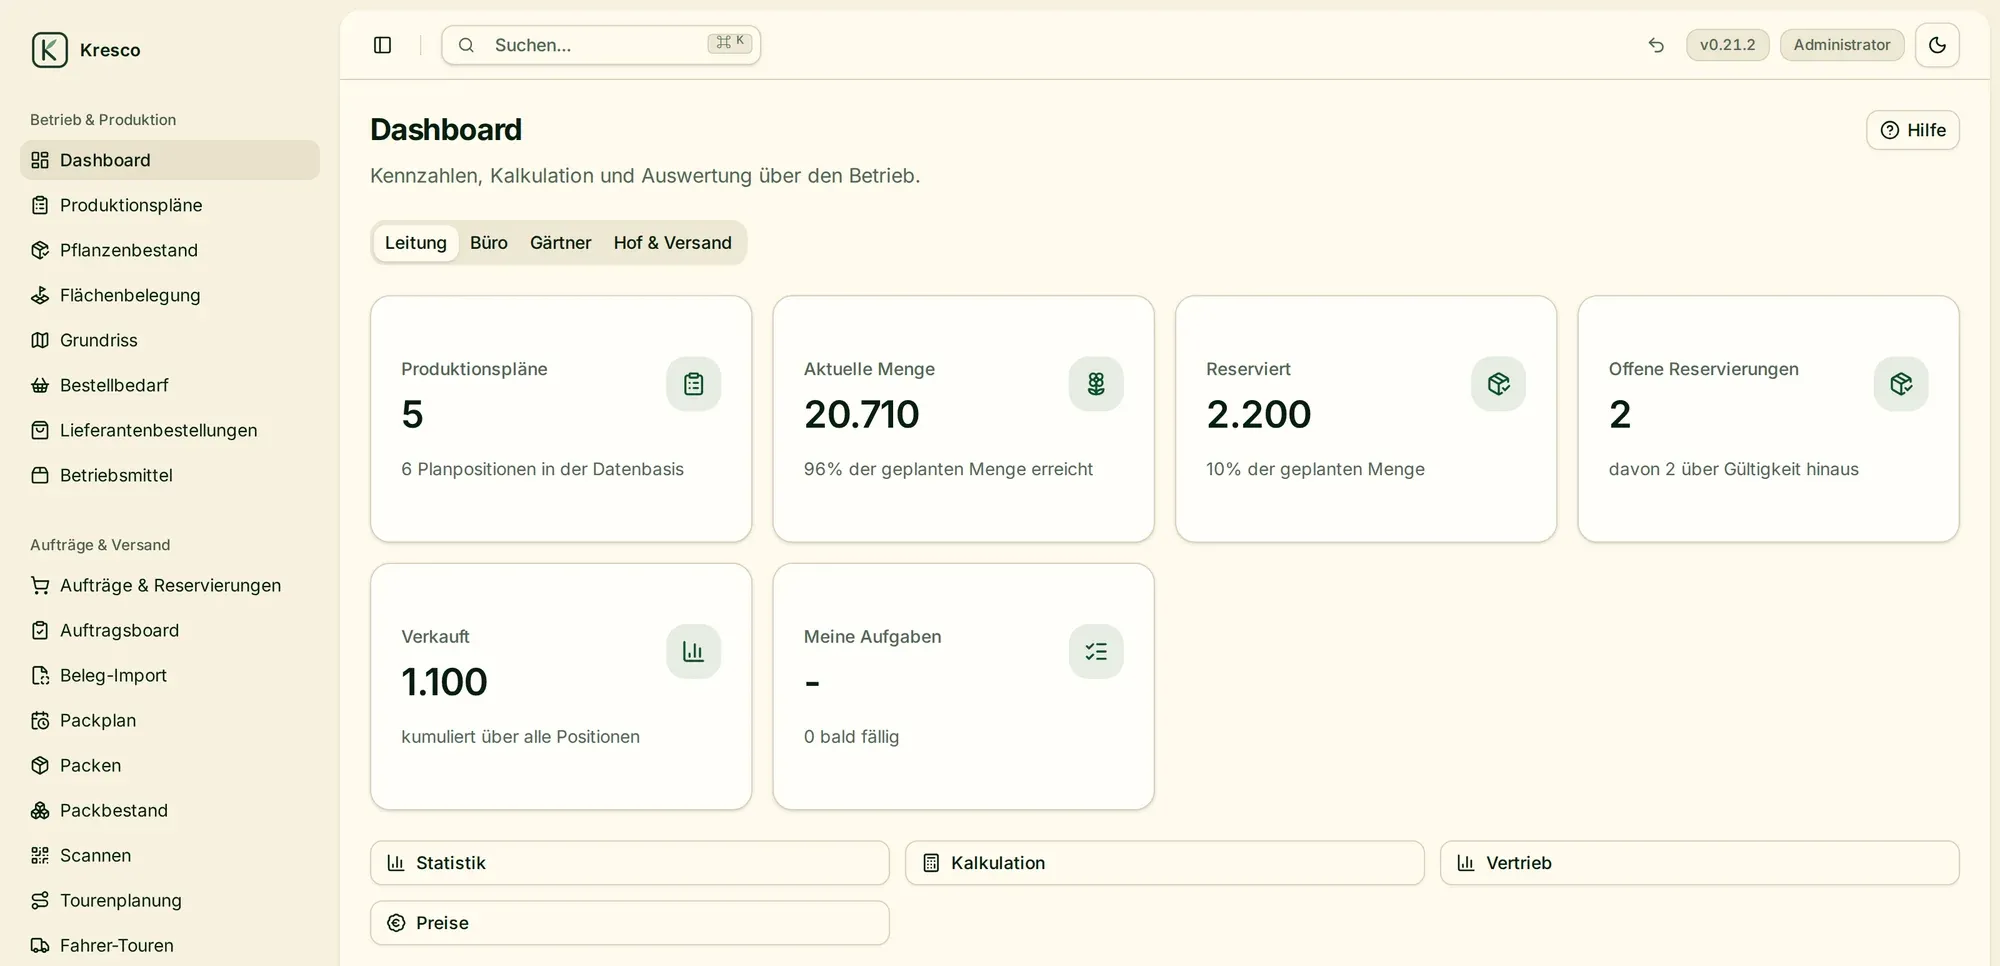Click the Meine Aufgaben checklist icon
The height and width of the screenshot is (966, 2000).
pyautogui.click(x=1096, y=651)
